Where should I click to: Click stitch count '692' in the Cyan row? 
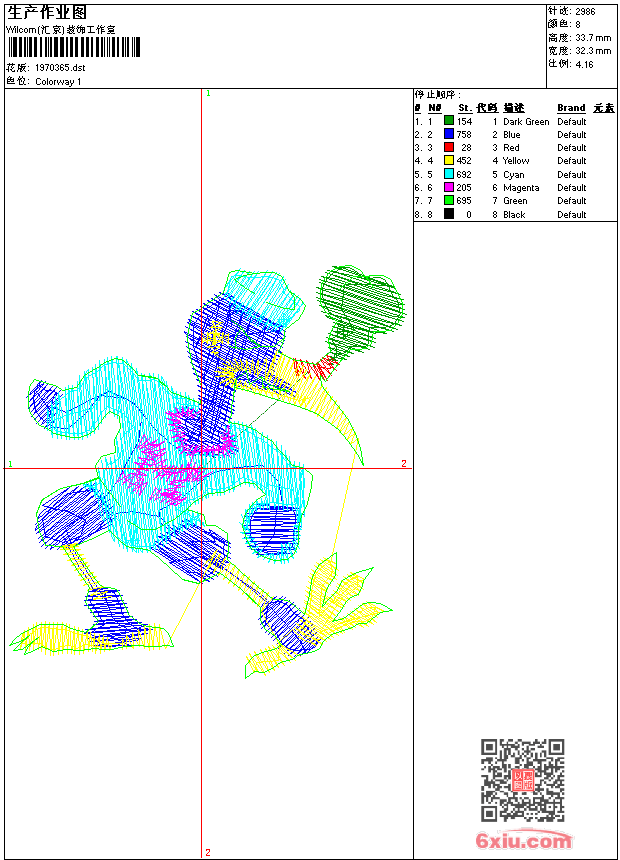(464, 174)
